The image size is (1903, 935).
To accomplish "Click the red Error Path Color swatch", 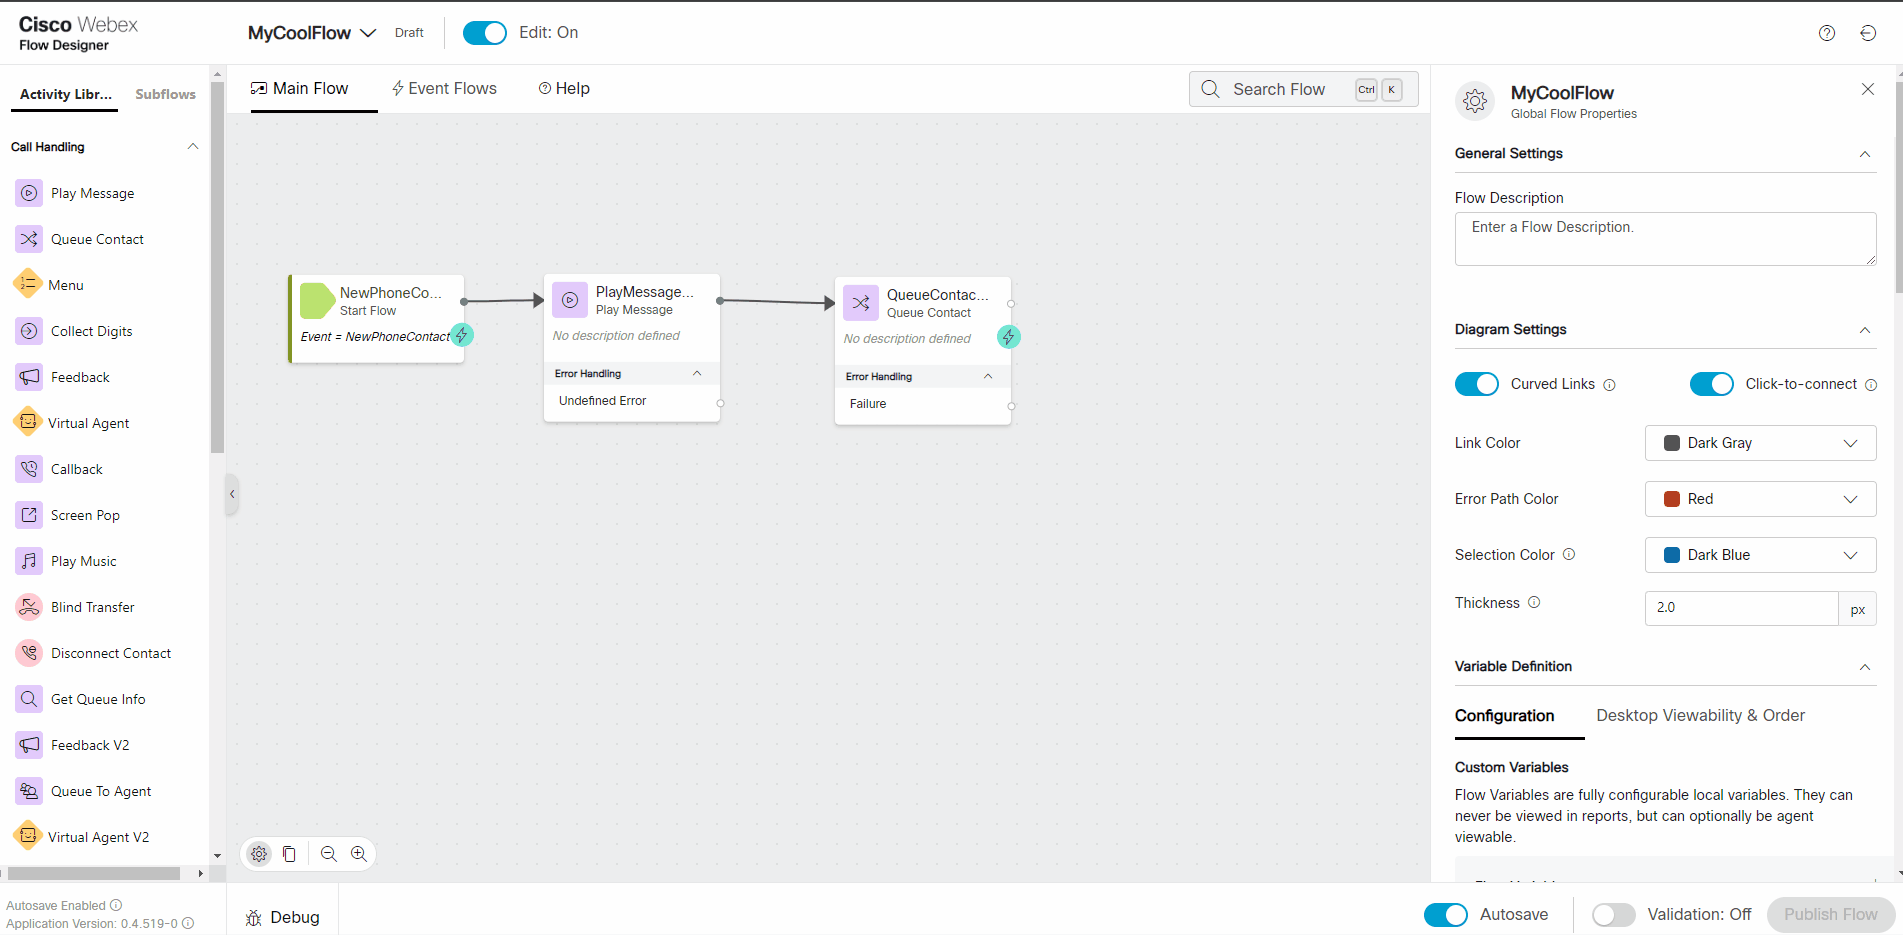I will point(1671,499).
